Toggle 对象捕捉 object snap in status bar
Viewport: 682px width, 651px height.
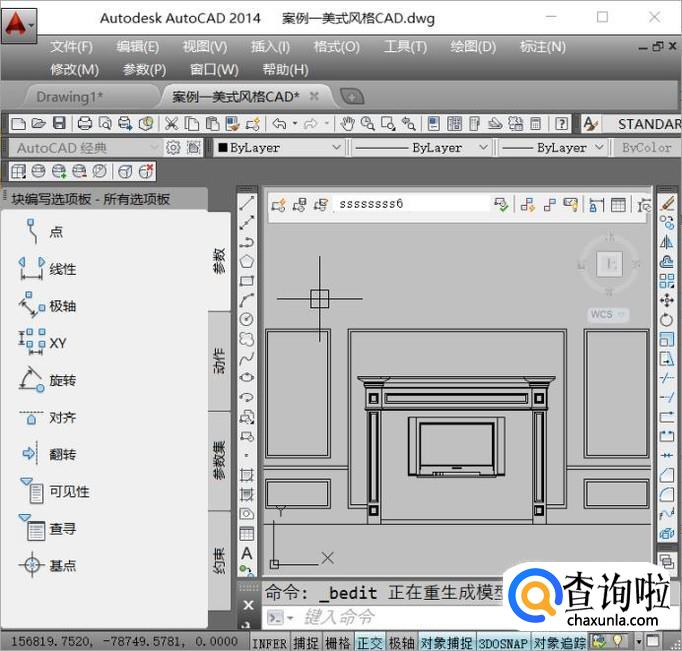(445, 642)
